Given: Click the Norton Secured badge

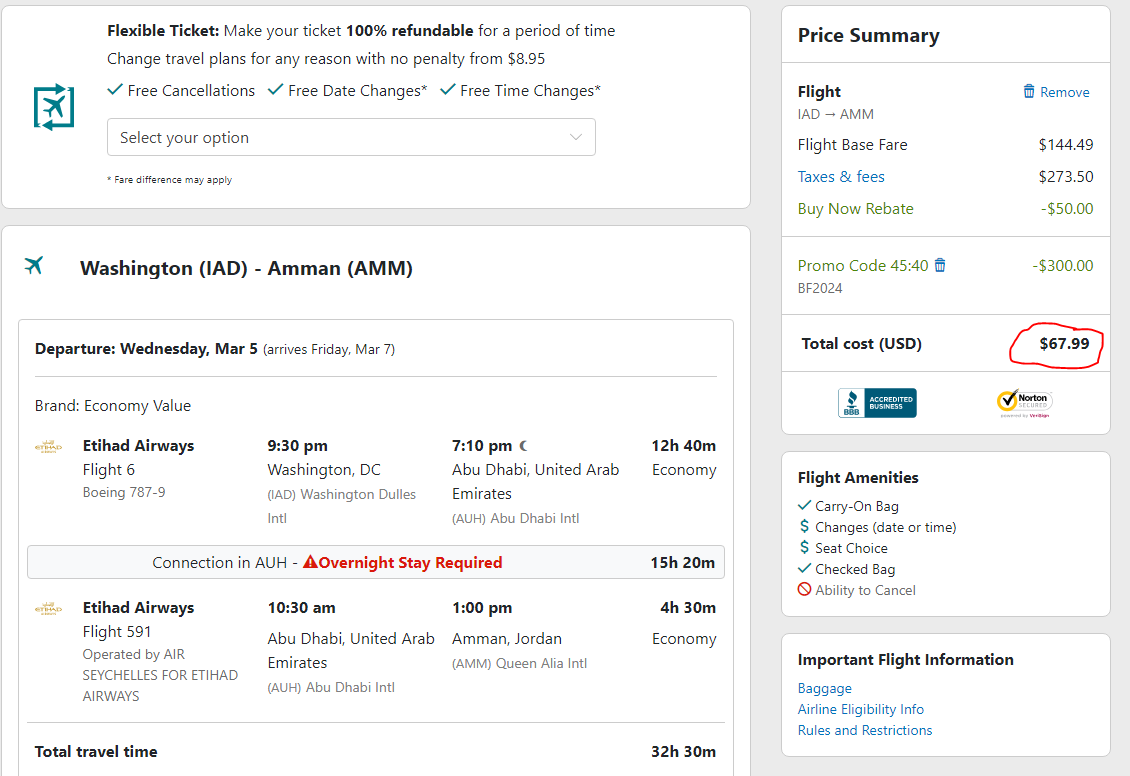Looking at the screenshot, I should click(x=1024, y=403).
